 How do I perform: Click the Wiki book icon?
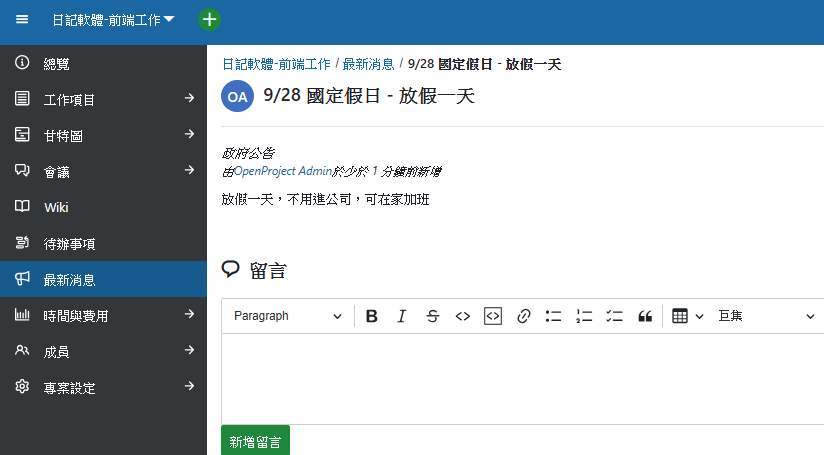pyautogui.click(x=22, y=206)
